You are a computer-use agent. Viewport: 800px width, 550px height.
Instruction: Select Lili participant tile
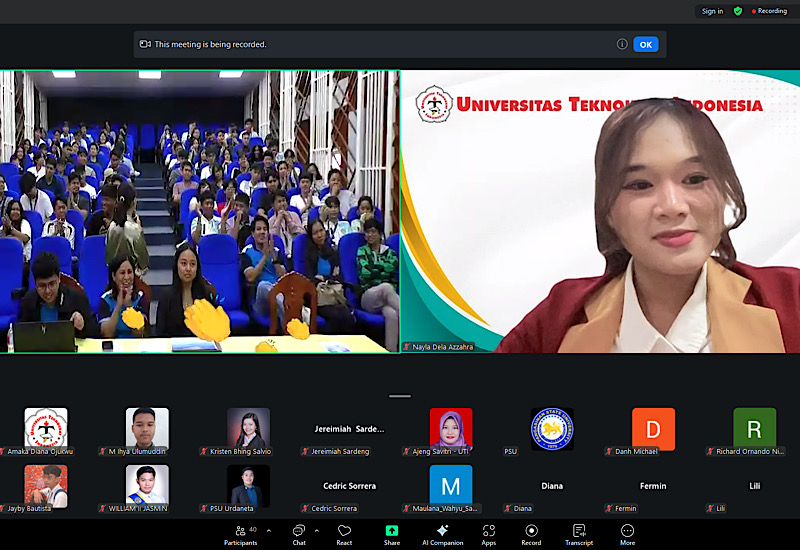754,488
